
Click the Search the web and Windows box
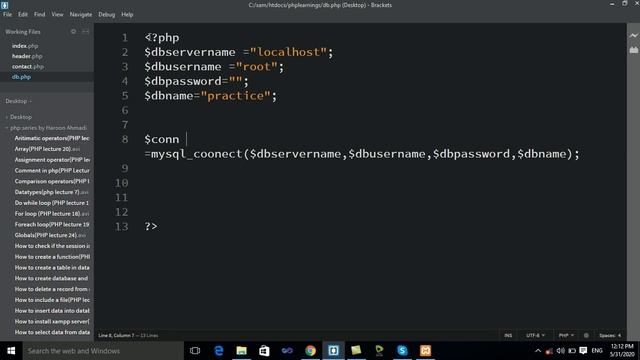[x=103, y=351]
